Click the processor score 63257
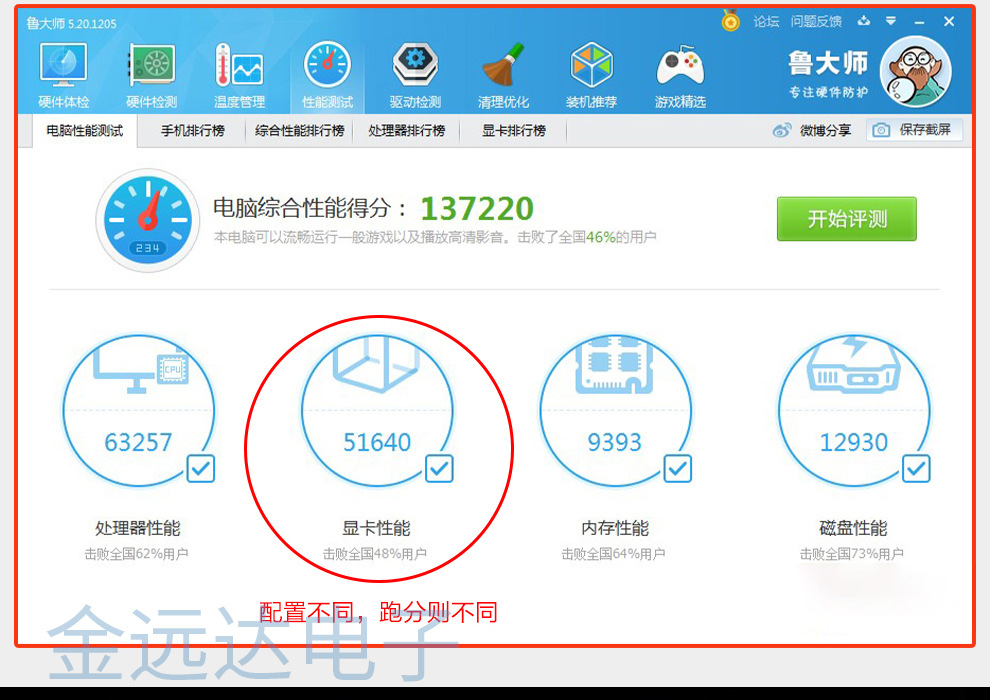The width and height of the screenshot is (990, 700). coord(138,442)
